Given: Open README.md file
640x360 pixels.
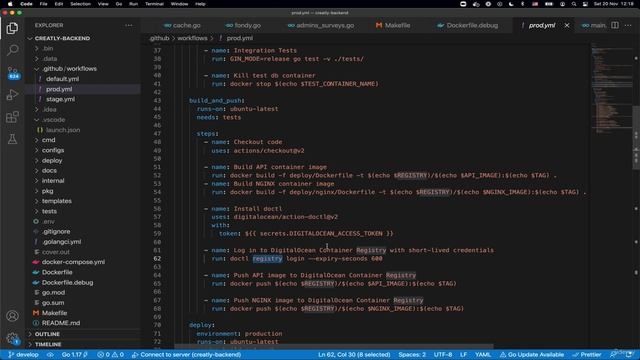Looking at the screenshot, I should (61, 323).
